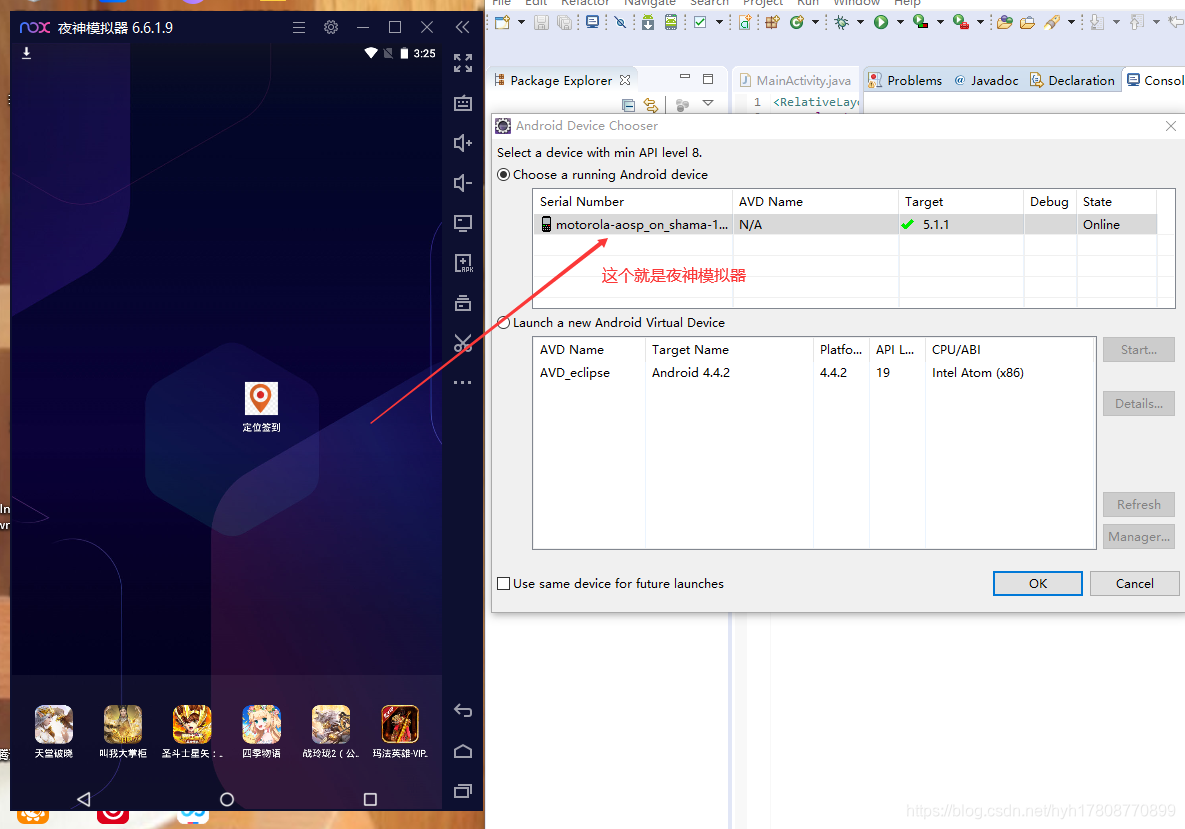Image resolution: width=1185 pixels, height=829 pixels.
Task: Open Package Explorer view menu triangle
Action: pyautogui.click(x=708, y=103)
